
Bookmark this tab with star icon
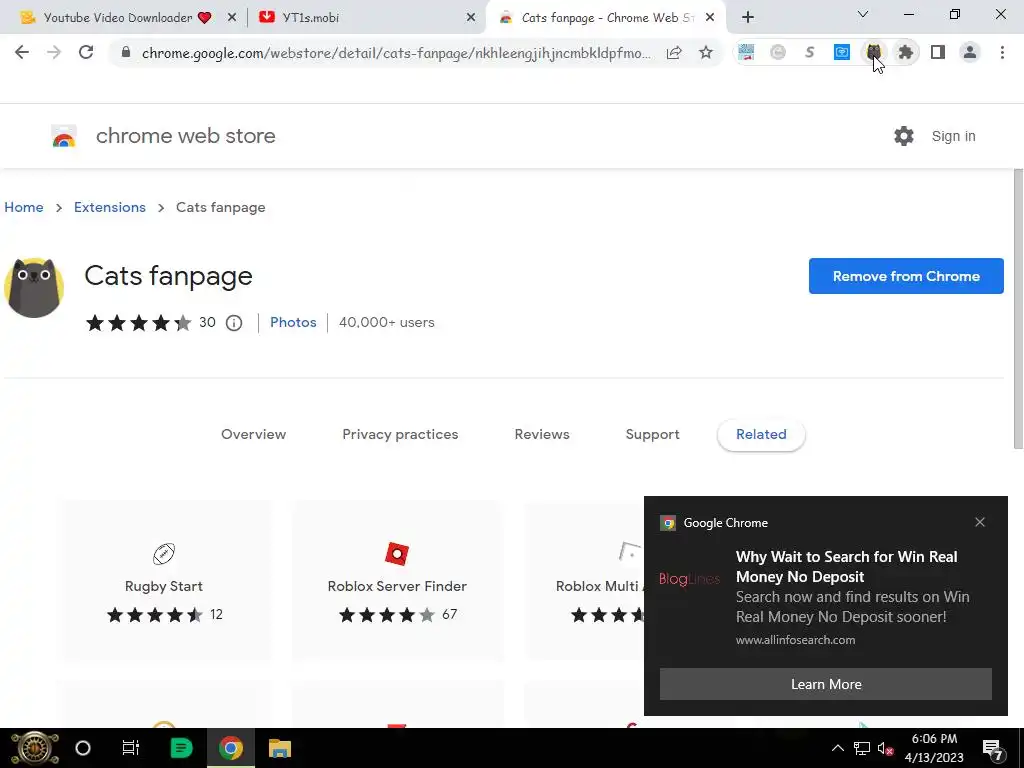pos(706,52)
